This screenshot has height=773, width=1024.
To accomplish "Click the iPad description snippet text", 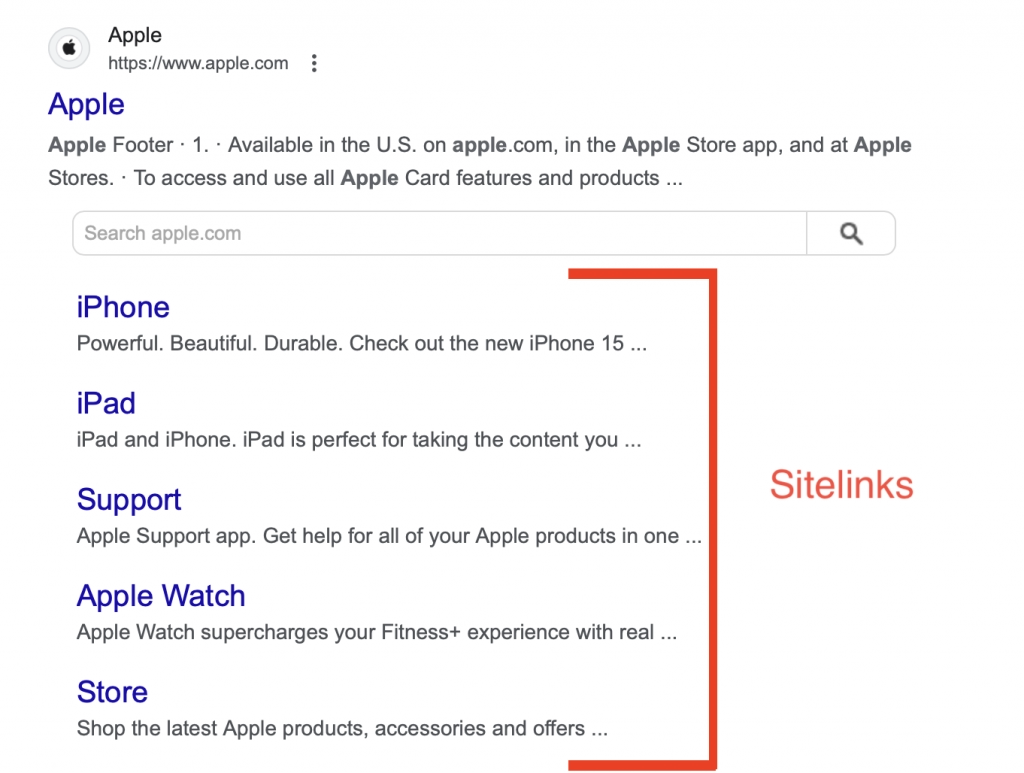I will (359, 440).
